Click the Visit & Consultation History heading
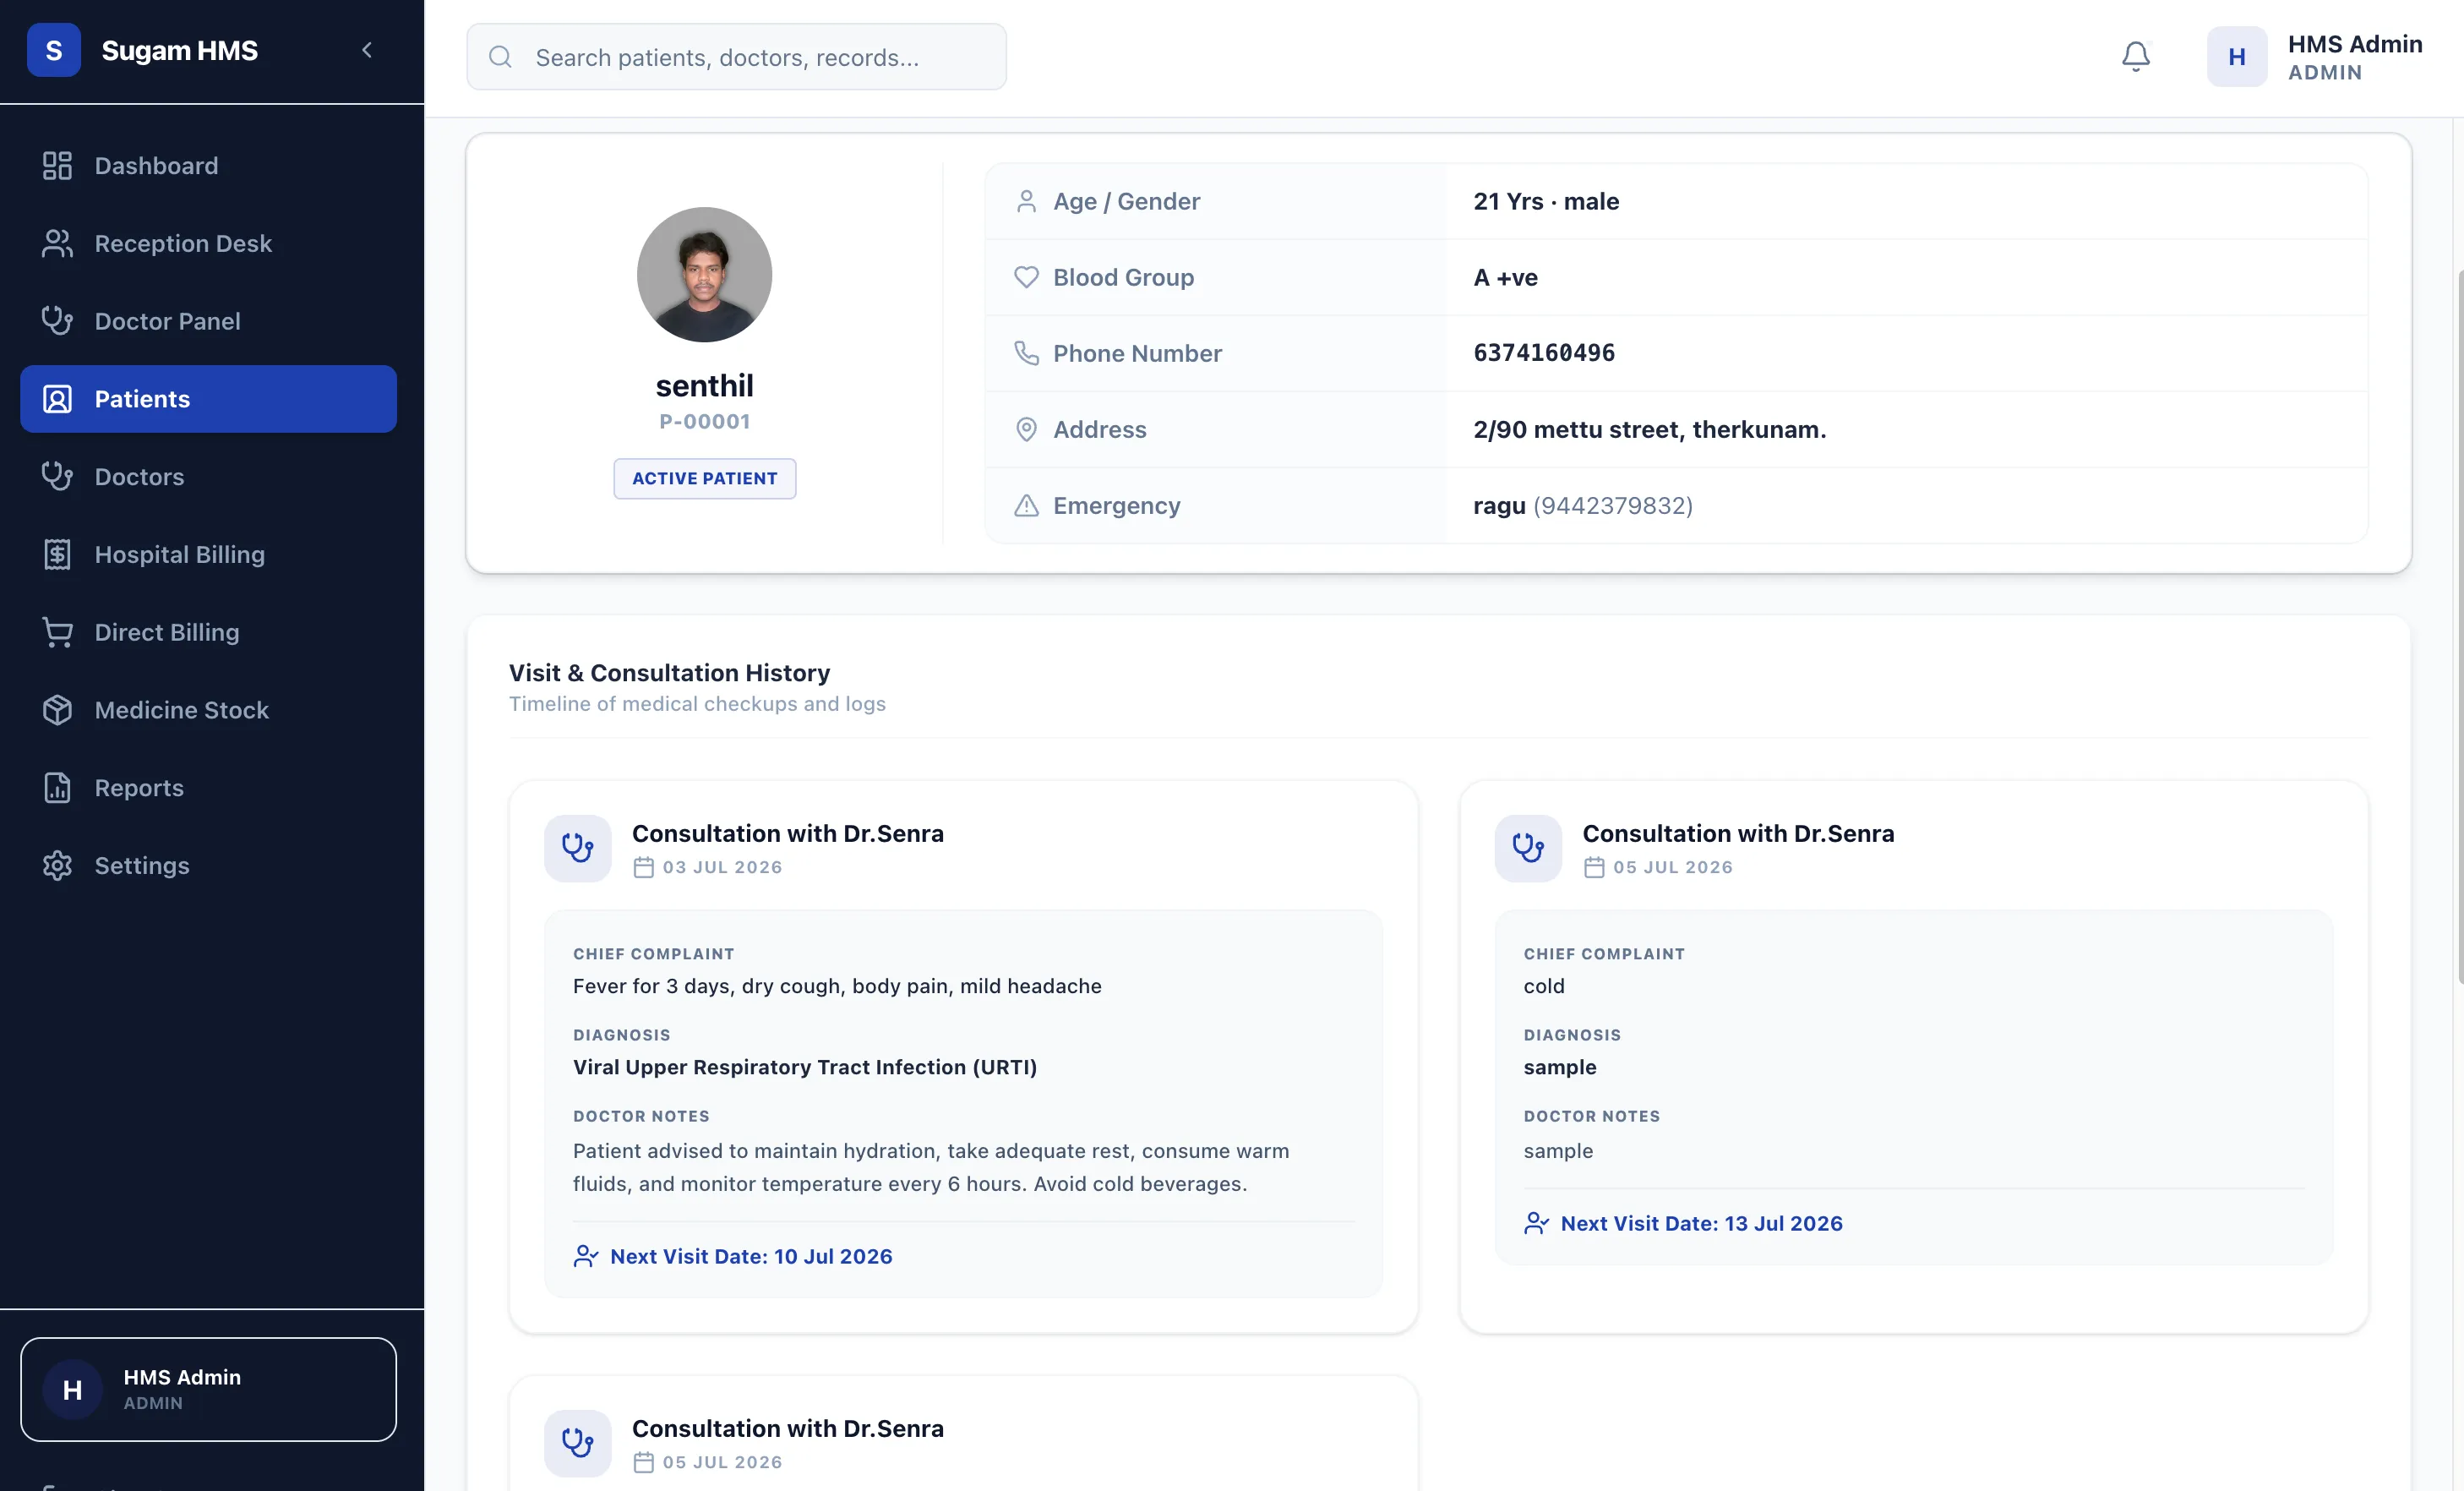The image size is (2464, 1491). (669, 673)
